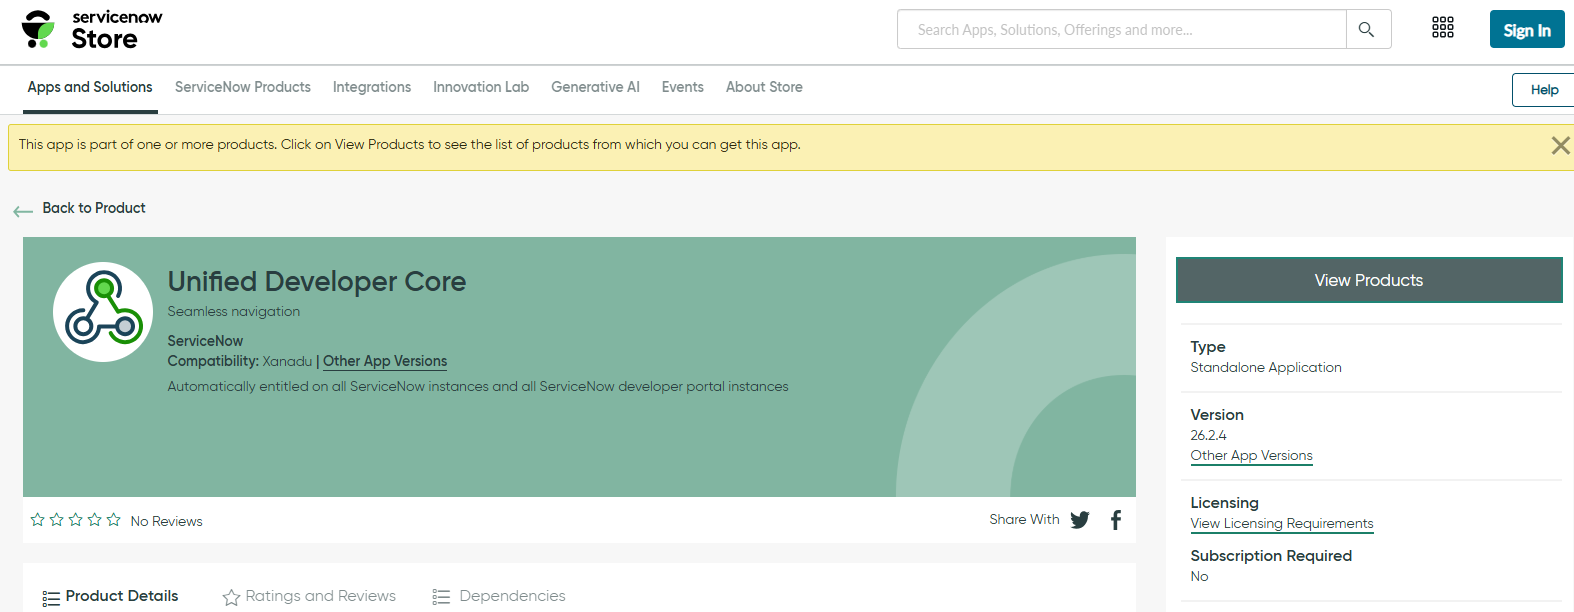Click the ServiceNow publisher name
The height and width of the screenshot is (612, 1574).
(x=205, y=341)
